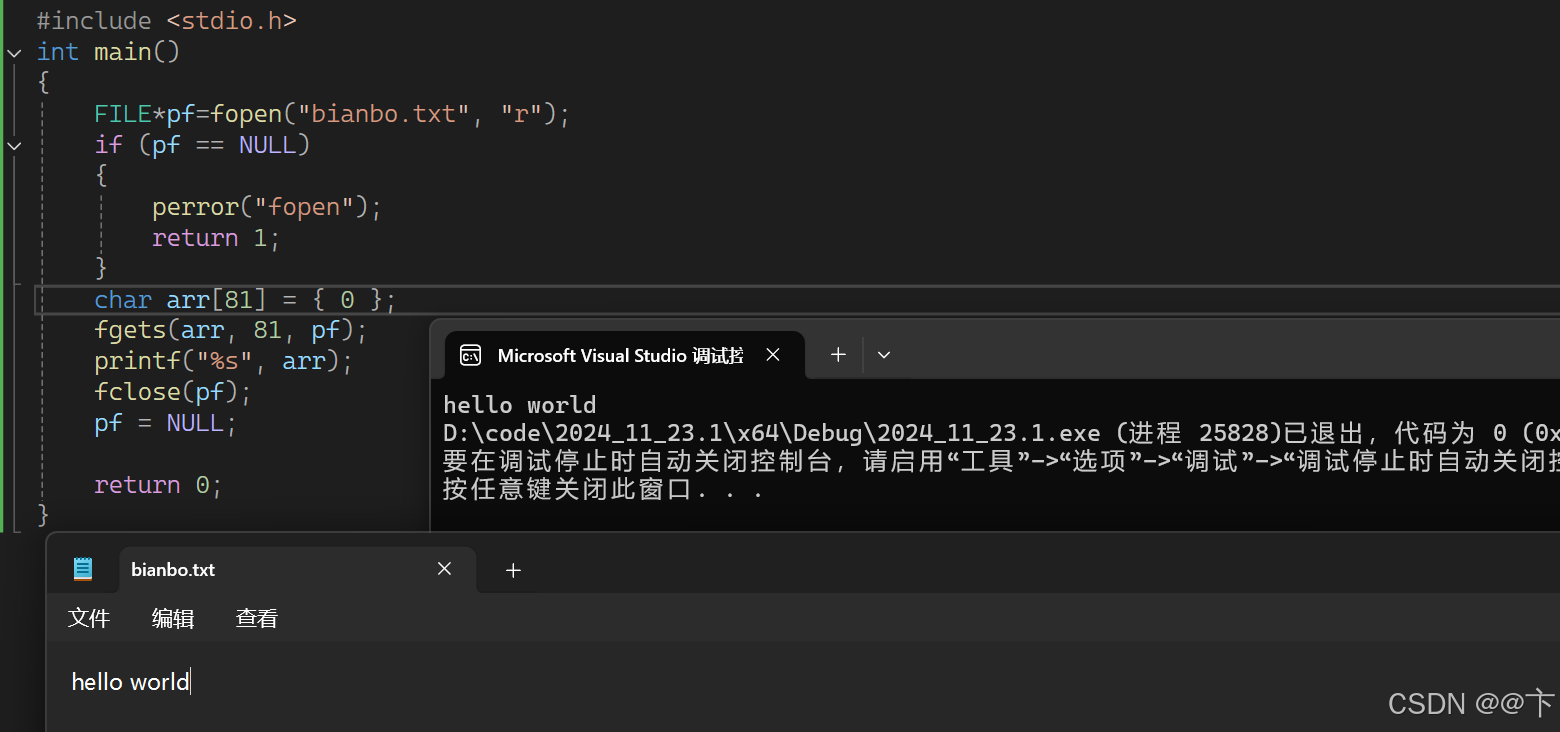Click the perror("fopen") line
This screenshot has height=732, width=1560.
pyautogui.click(x=267, y=207)
